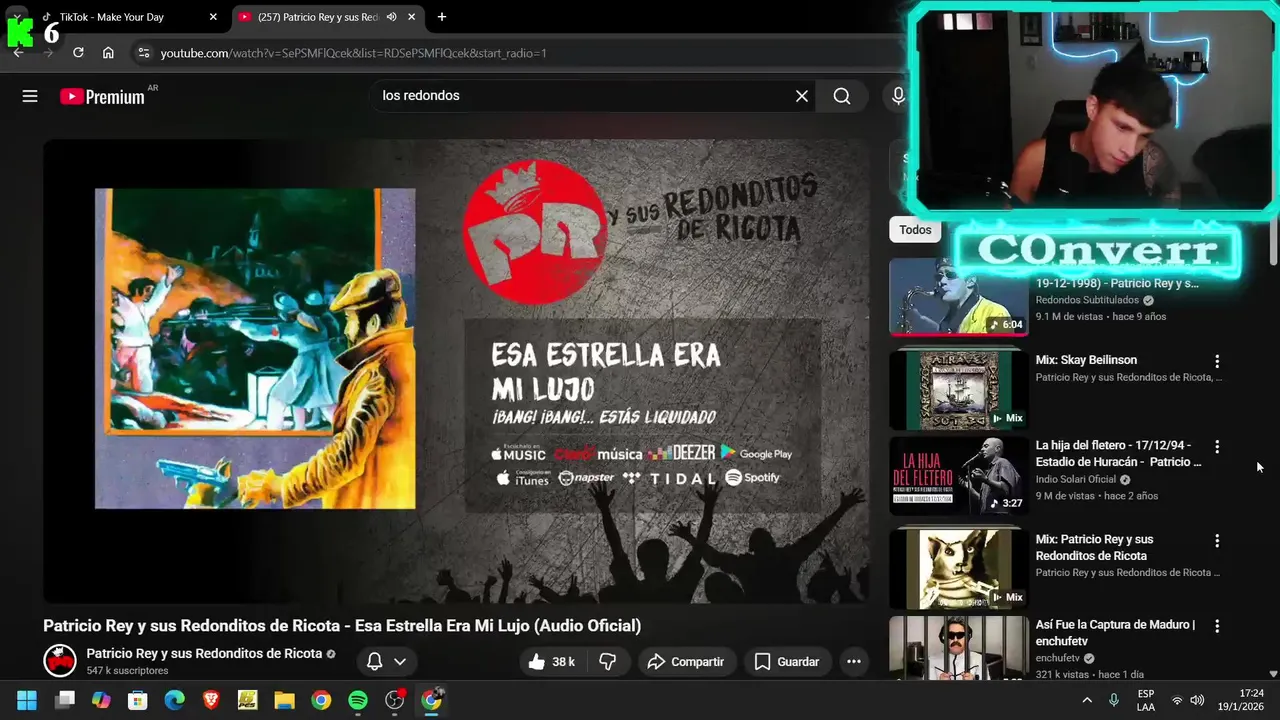Start voice search with microphone icon

tap(898, 96)
